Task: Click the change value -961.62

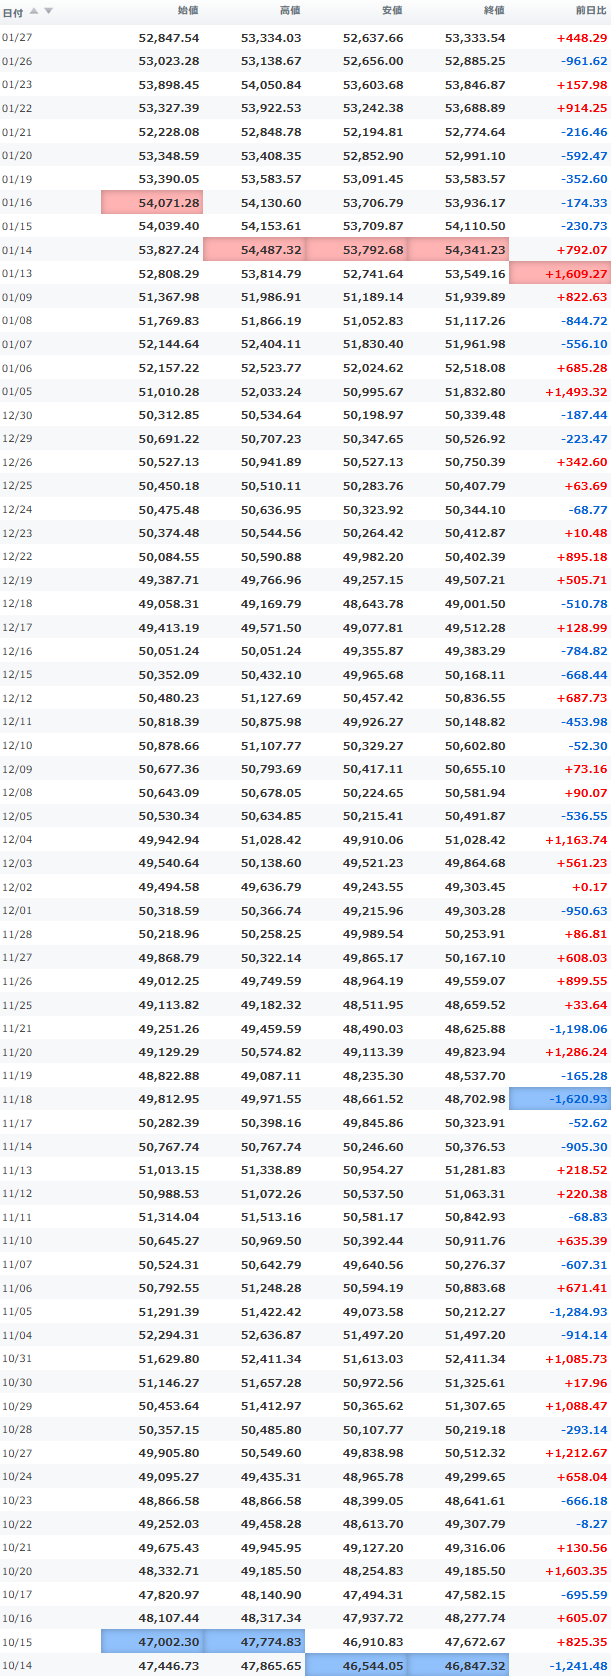Action: (x=584, y=62)
